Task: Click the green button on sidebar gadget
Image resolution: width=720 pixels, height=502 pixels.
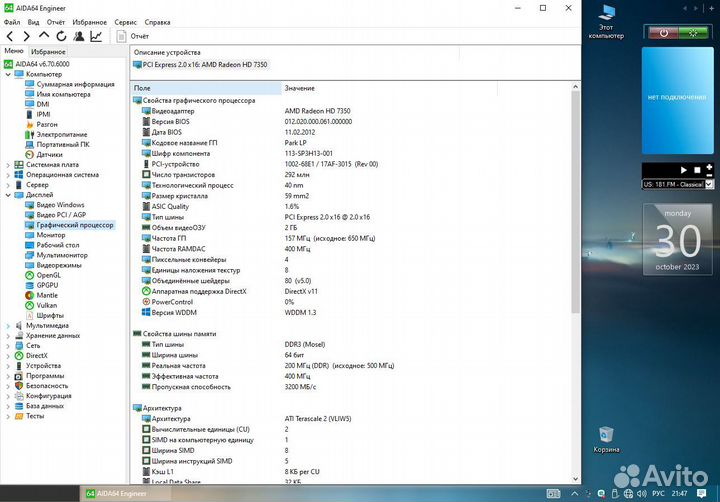Action: 692,32
